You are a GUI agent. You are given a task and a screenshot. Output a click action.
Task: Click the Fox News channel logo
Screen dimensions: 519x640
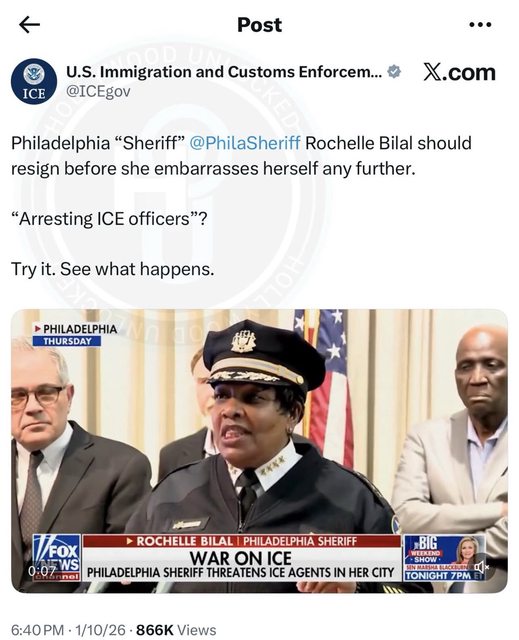coord(57,558)
